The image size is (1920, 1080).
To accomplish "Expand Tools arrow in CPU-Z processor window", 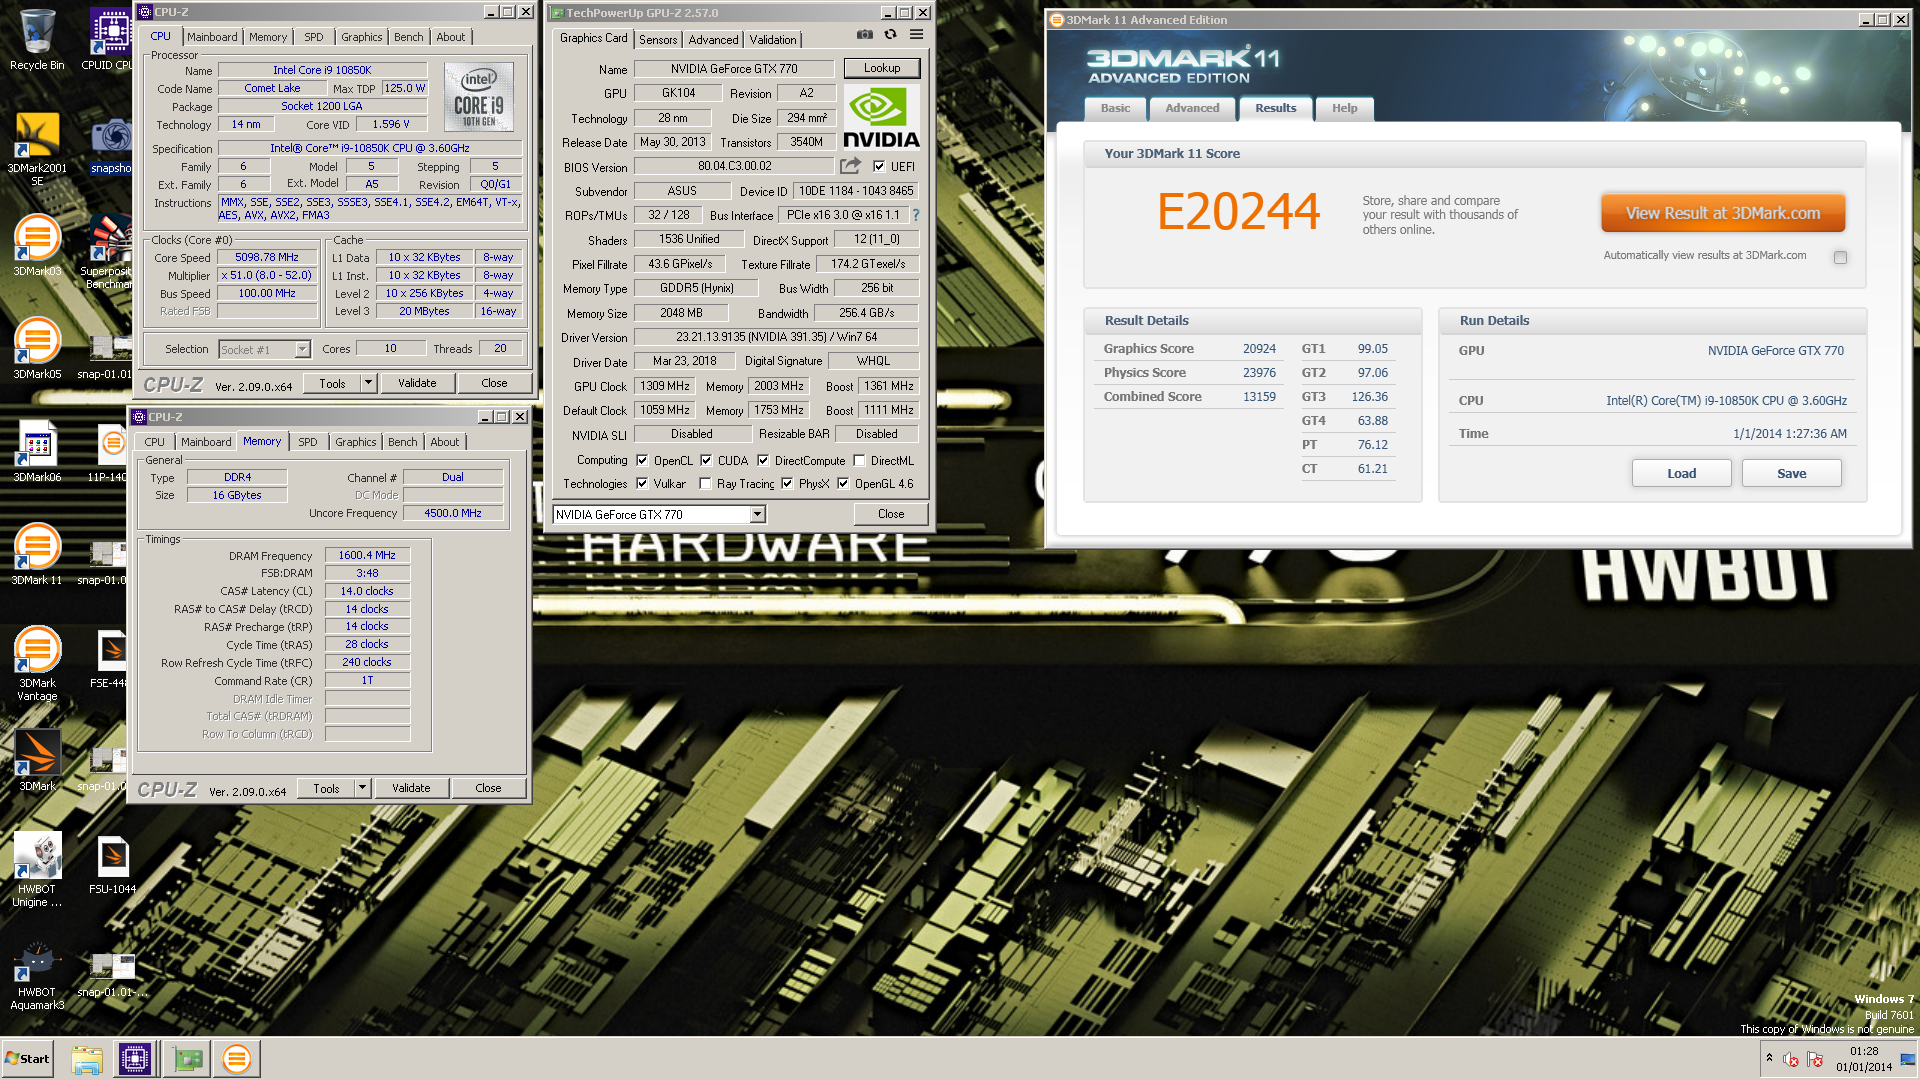I will click(x=368, y=383).
